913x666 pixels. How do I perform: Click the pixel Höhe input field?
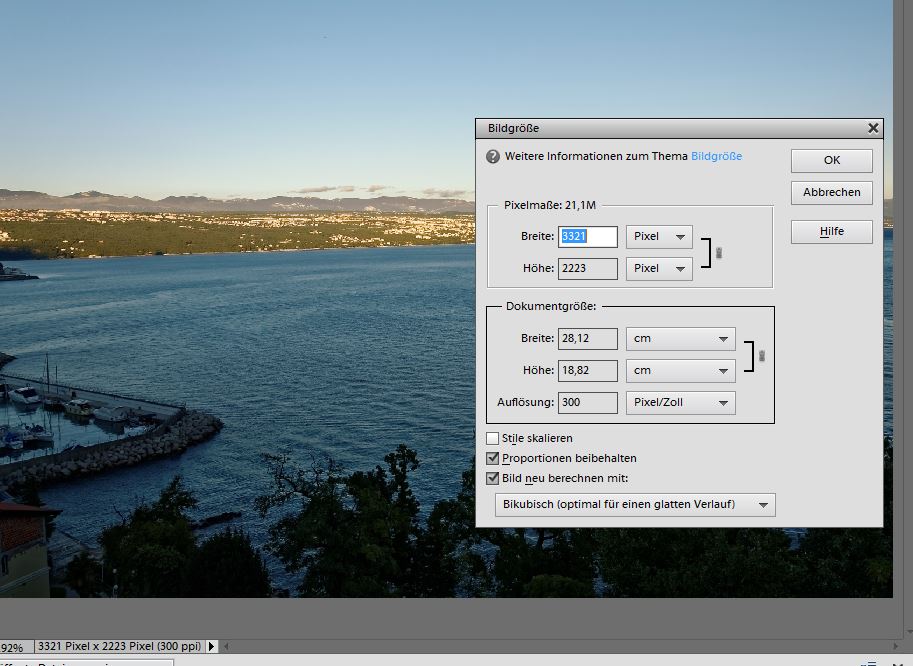(587, 268)
